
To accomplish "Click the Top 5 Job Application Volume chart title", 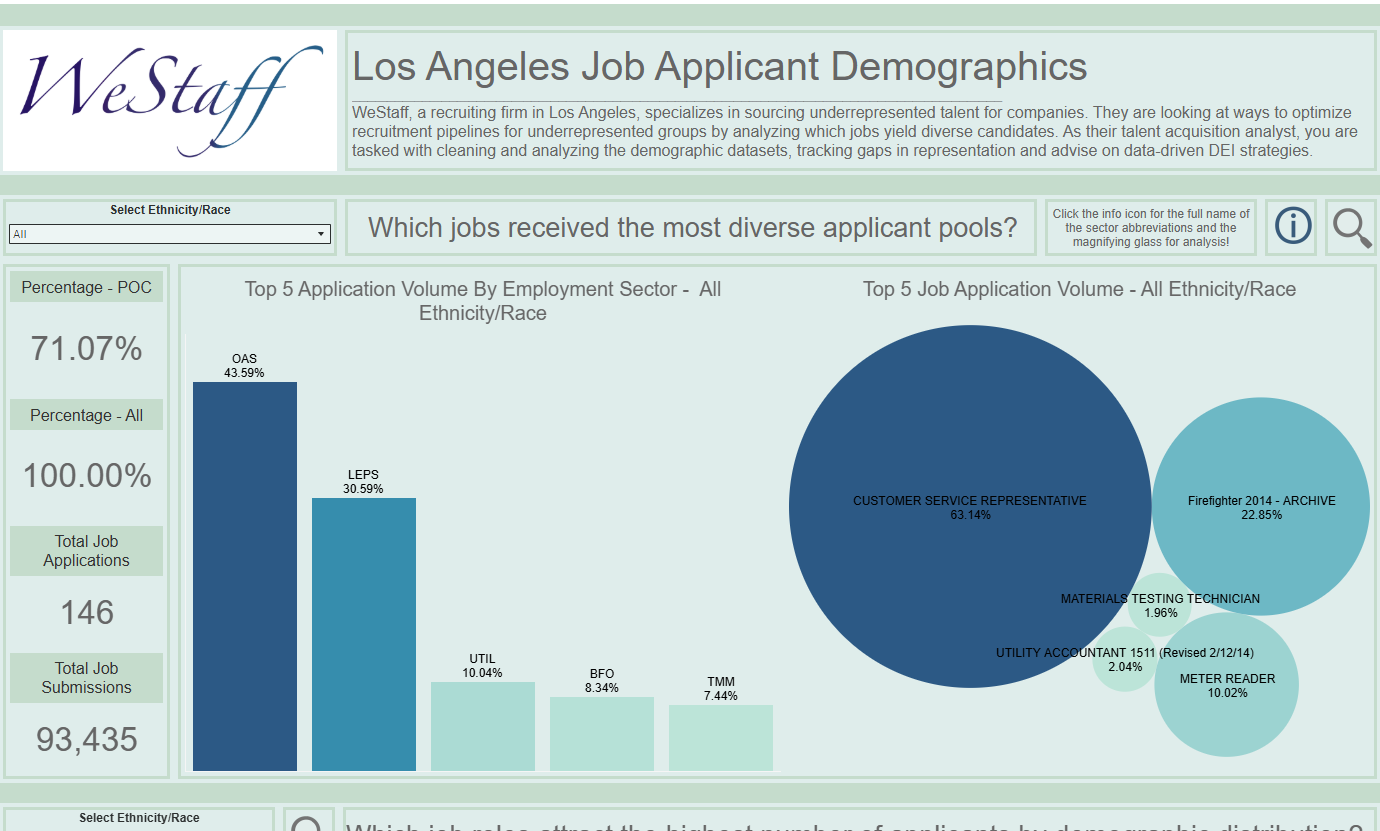I will point(1079,290).
